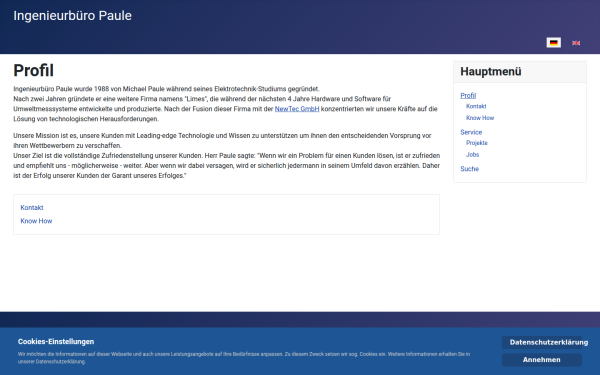Select Kontakt in the Hauptmenü sidebar
Viewport: 600px width, 375px height.
click(x=476, y=106)
